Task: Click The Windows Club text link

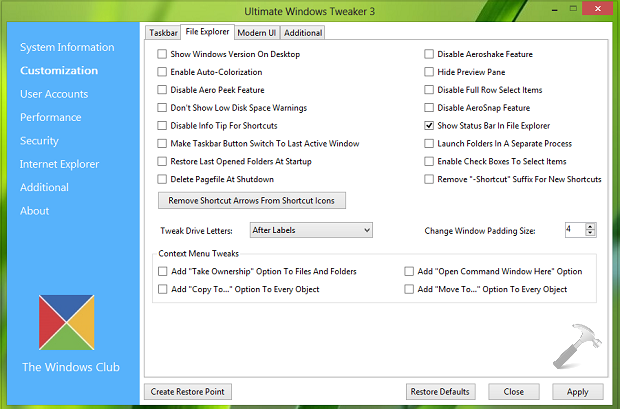Action: [x=71, y=367]
